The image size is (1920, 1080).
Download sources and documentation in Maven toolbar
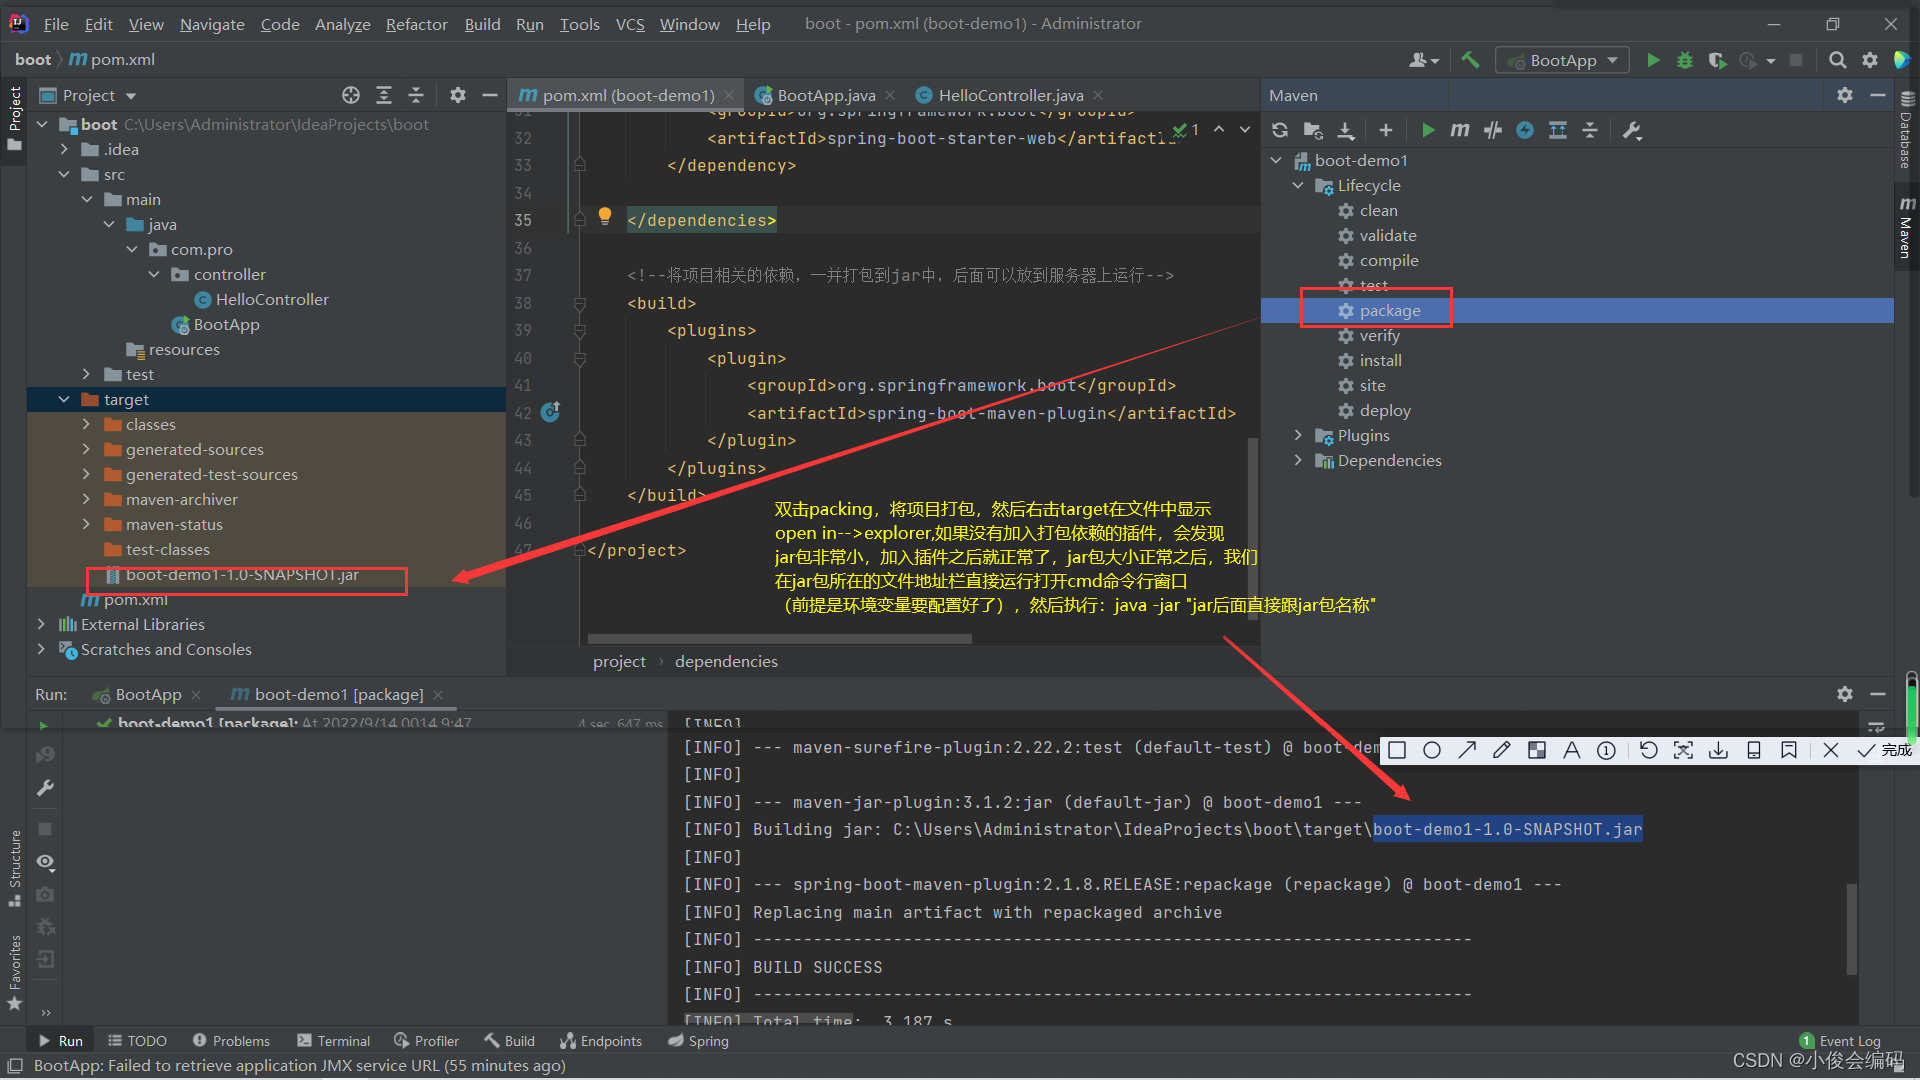[1345, 130]
